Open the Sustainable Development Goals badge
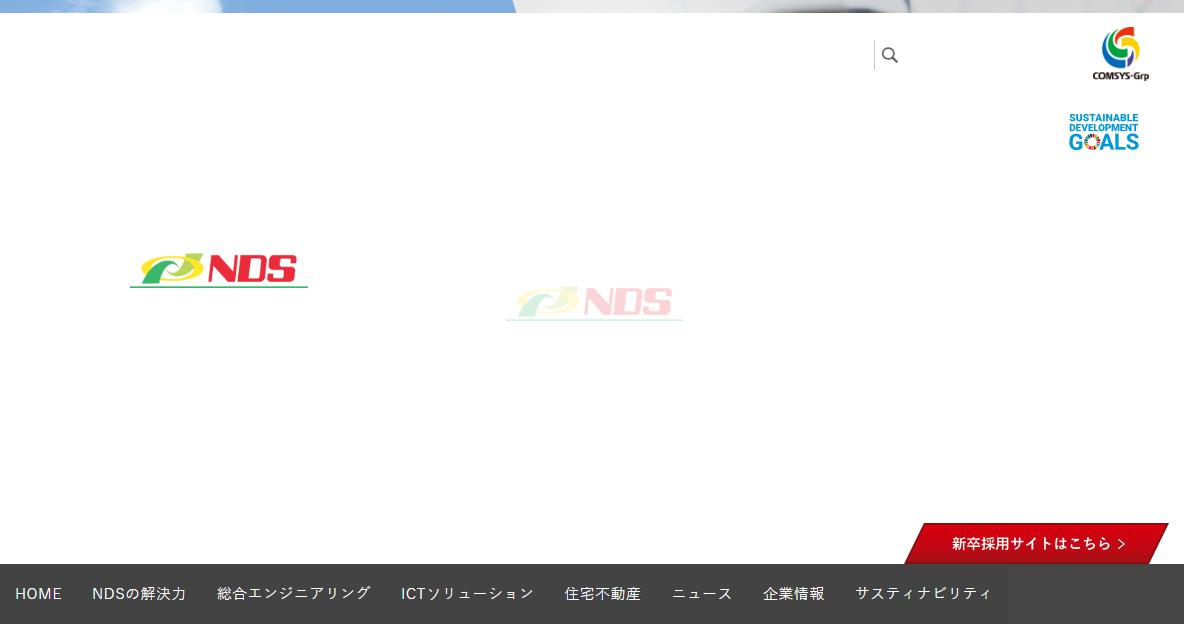Viewport: 1184px width, 624px height. click(1104, 132)
